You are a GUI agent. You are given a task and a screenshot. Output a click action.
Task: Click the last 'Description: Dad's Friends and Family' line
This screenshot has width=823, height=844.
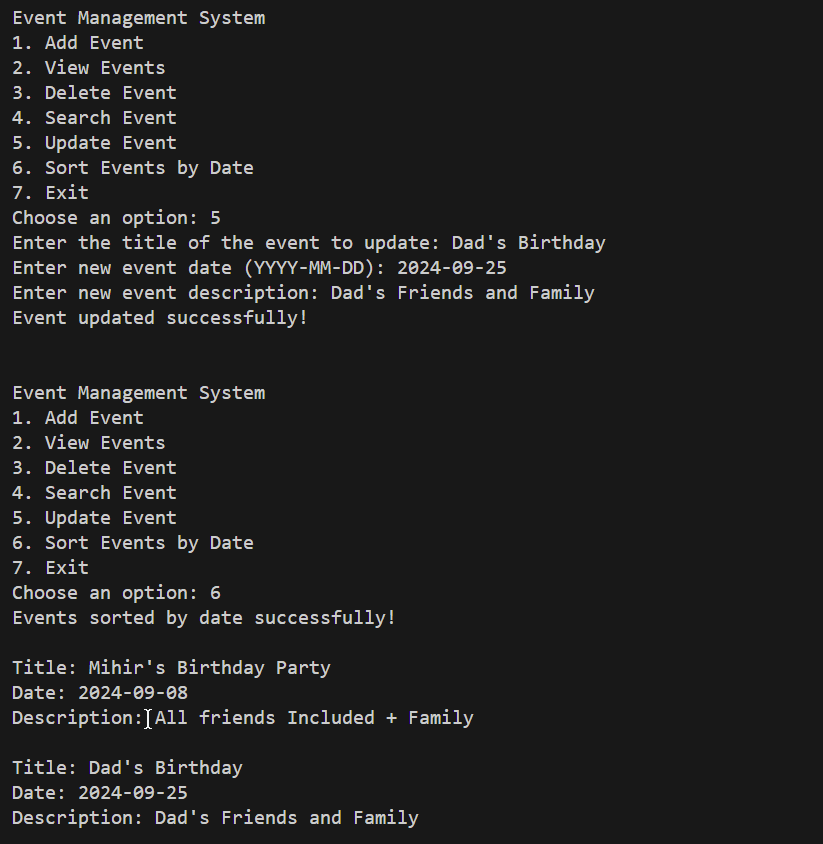pos(215,818)
